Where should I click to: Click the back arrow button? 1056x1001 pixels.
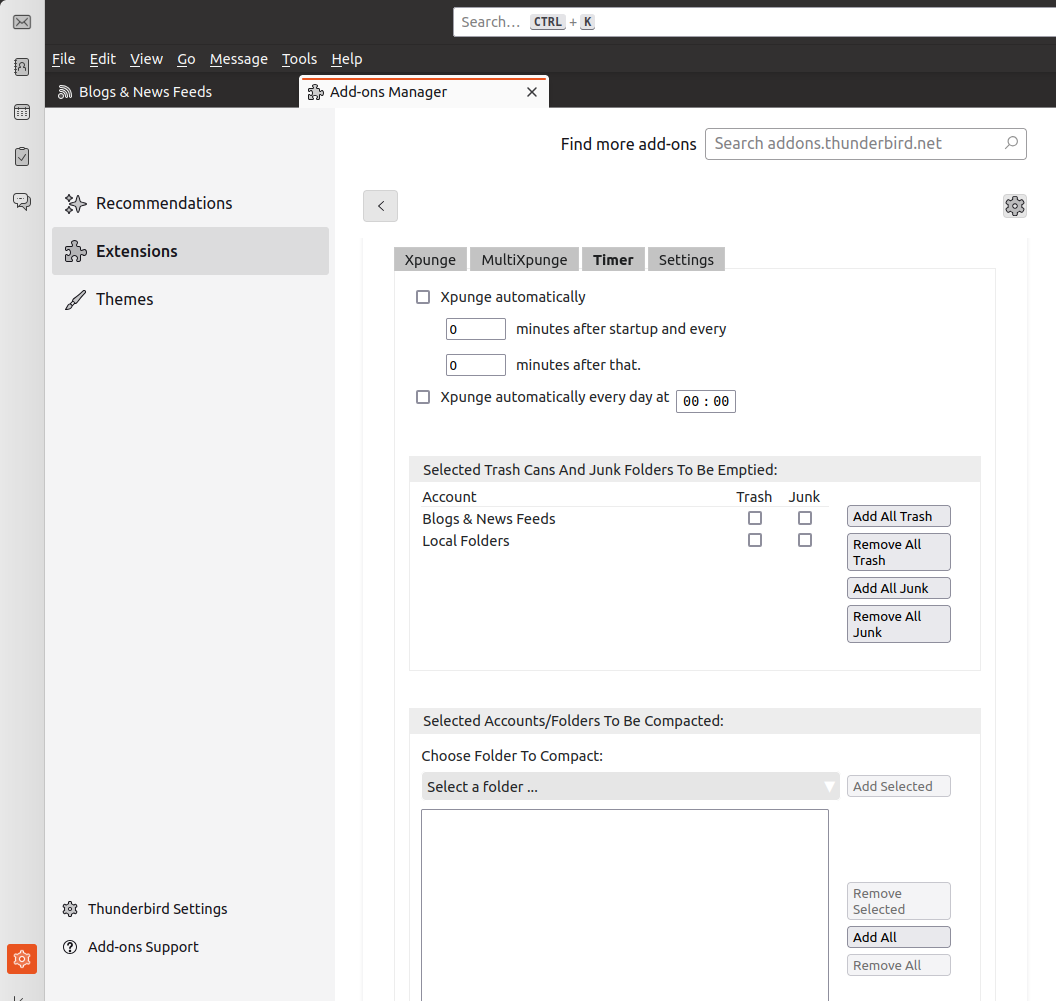(381, 206)
